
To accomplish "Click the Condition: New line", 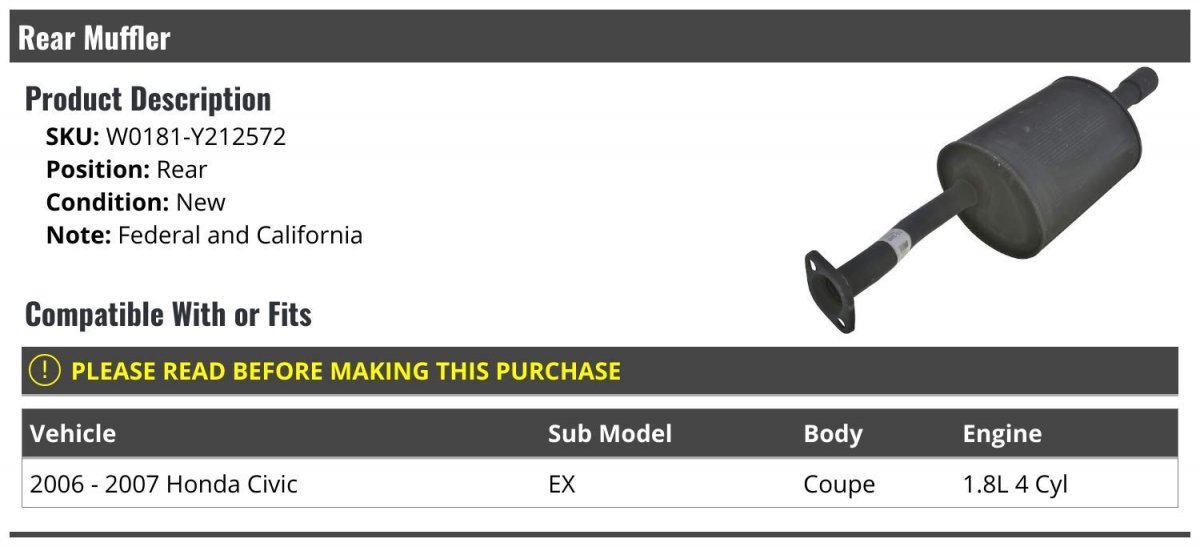I will 136,202.
